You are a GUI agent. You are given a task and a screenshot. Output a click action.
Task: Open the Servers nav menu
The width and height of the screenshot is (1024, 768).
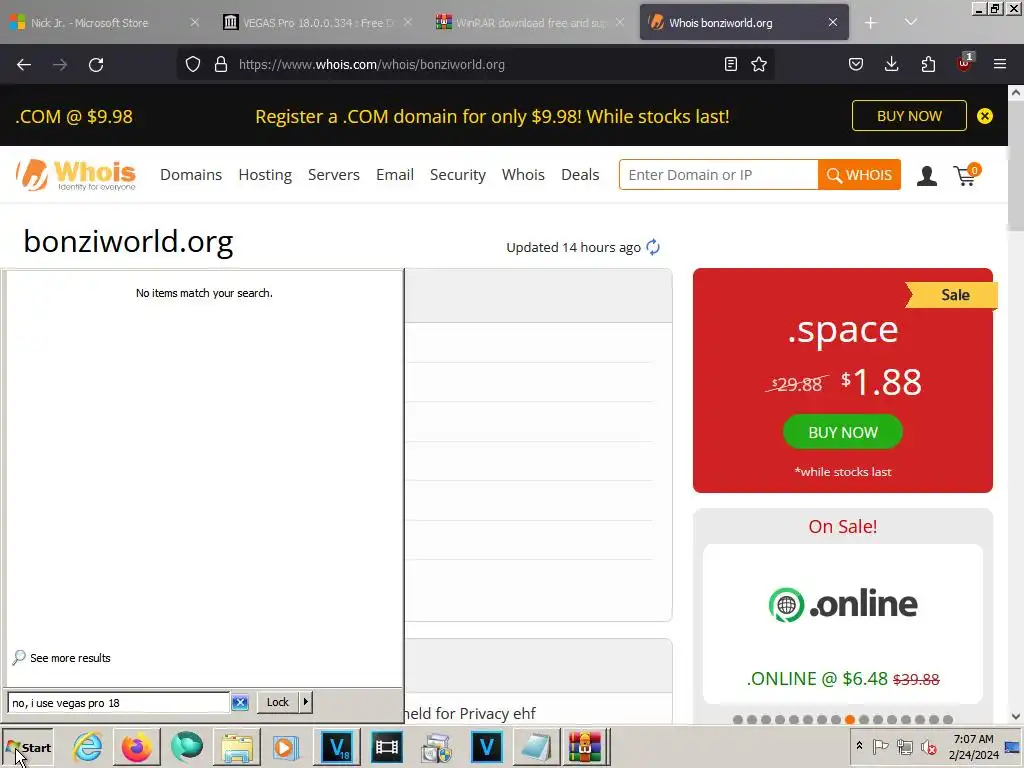tap(334, 174)
